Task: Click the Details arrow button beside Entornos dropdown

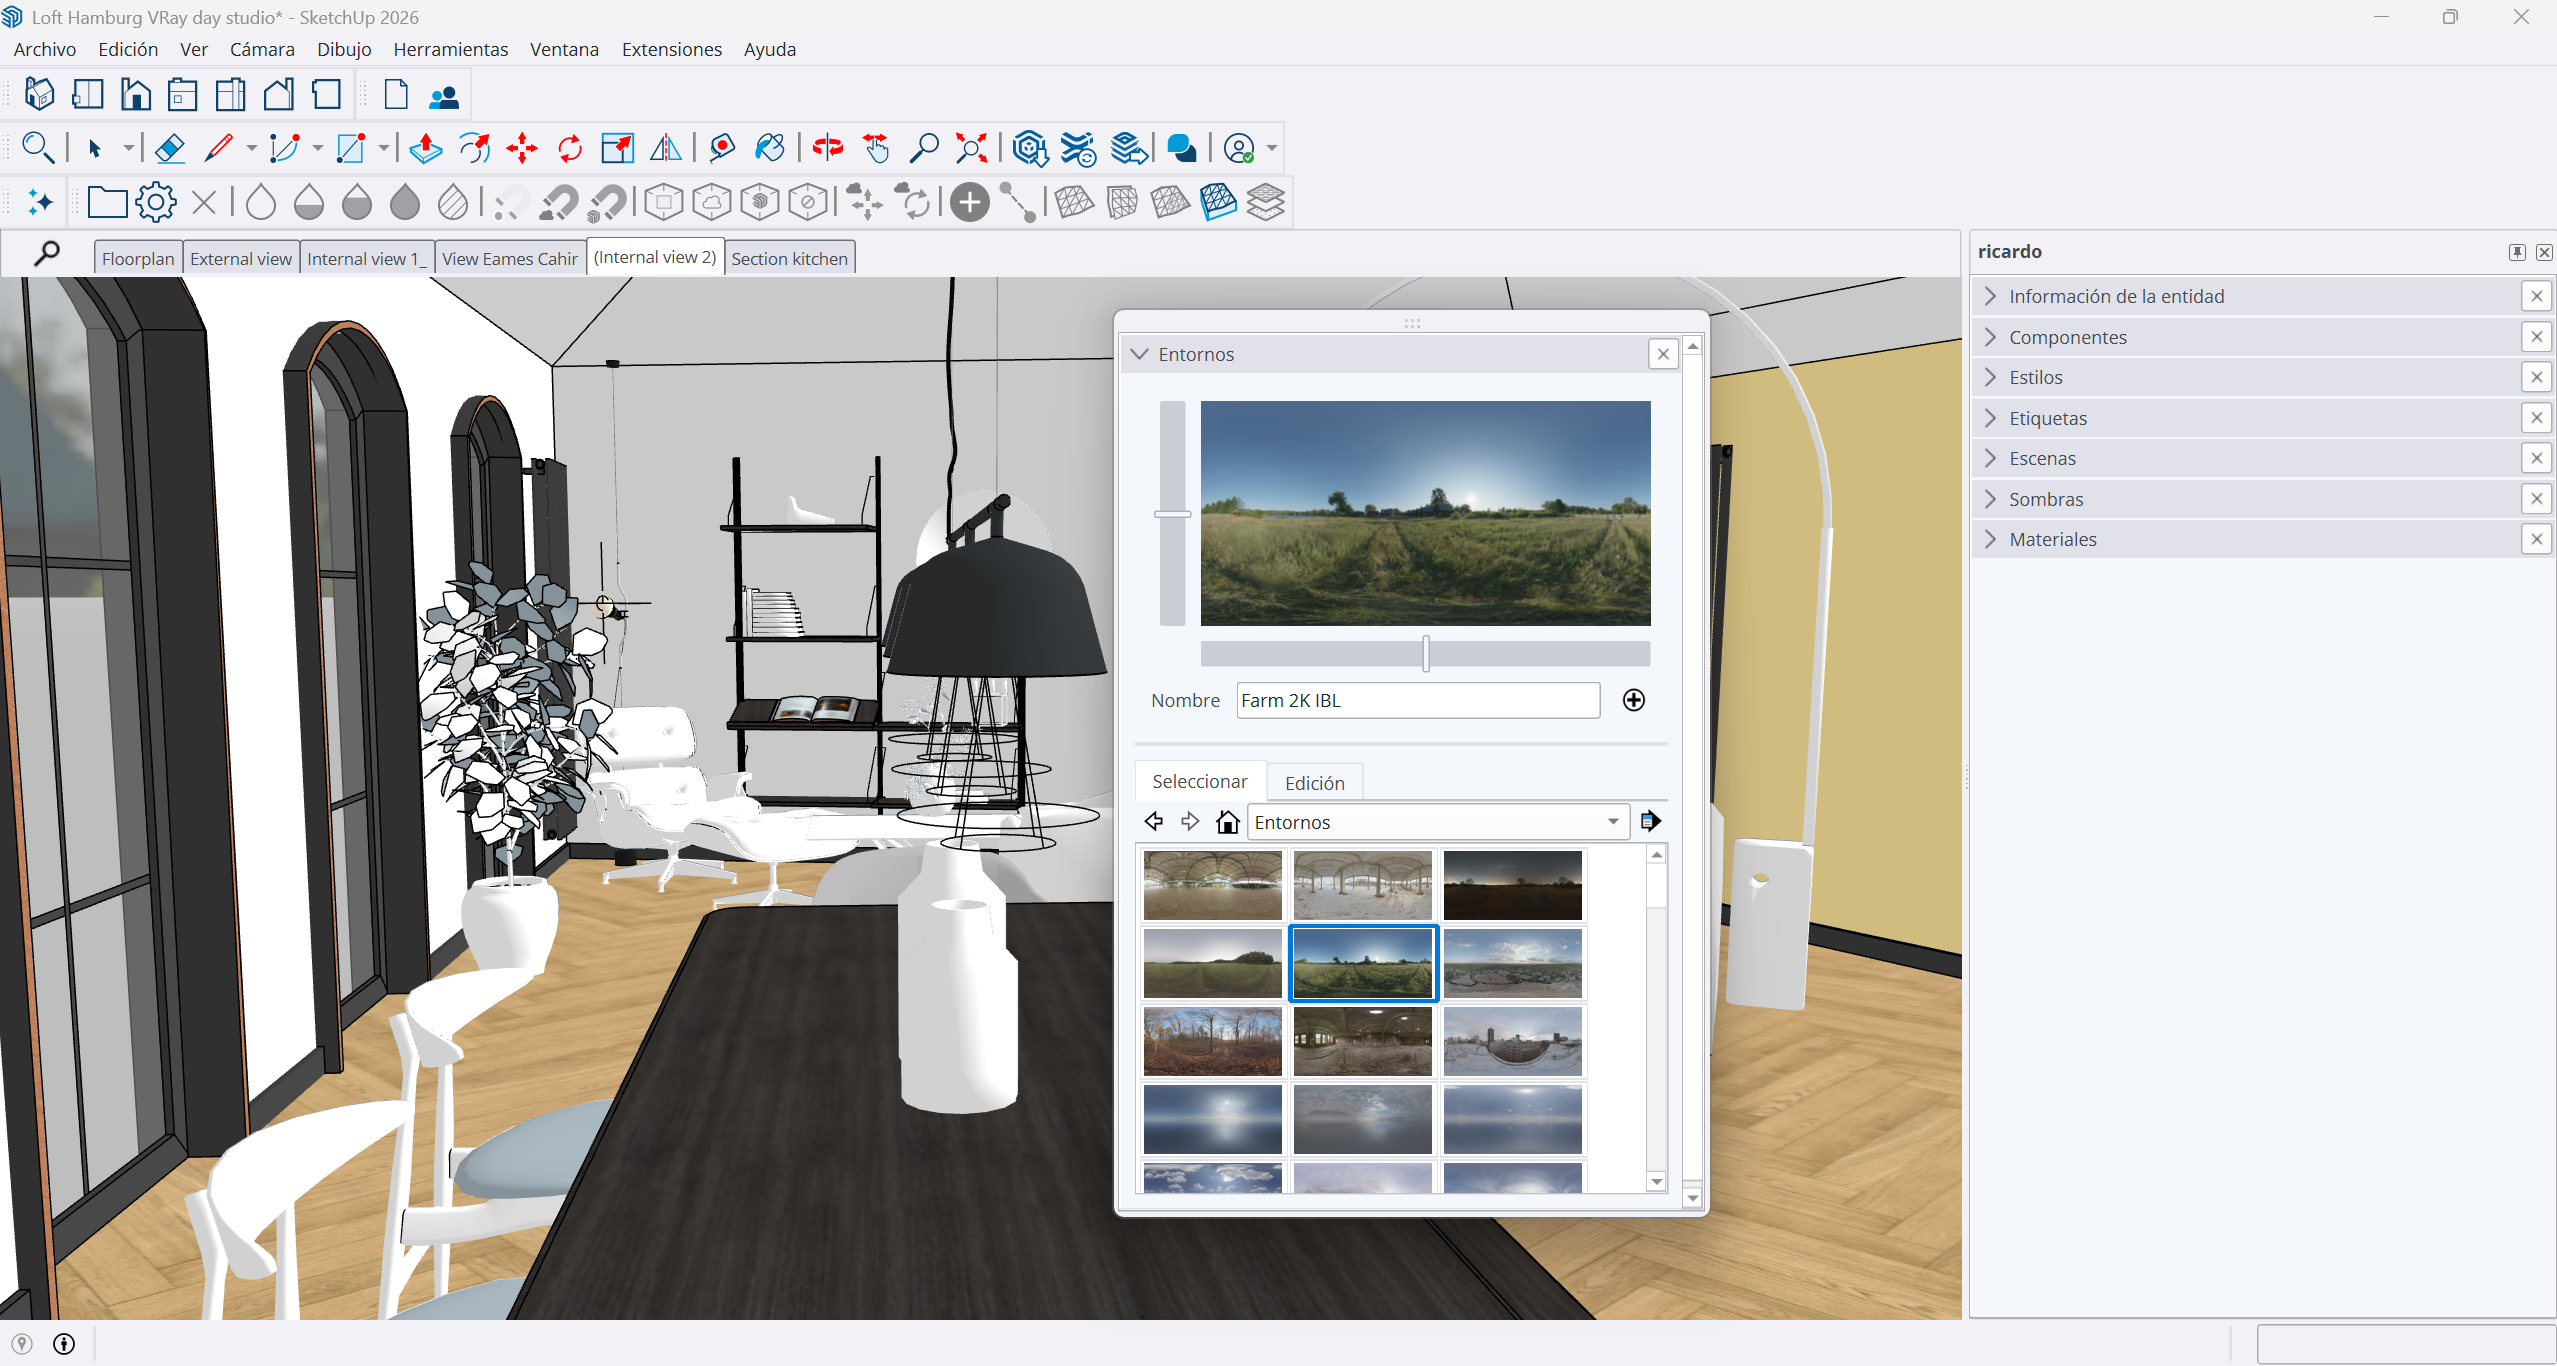Action: (1650, 821)
